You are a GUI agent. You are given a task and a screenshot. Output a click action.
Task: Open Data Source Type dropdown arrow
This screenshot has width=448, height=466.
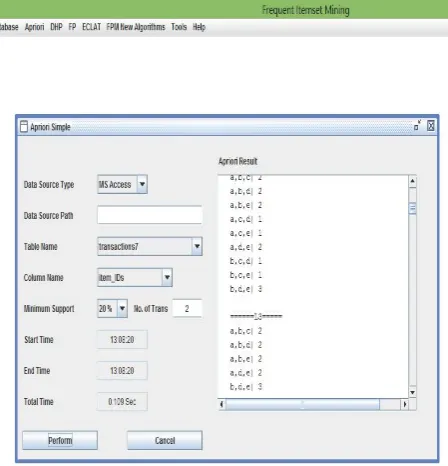pyautogui.click(x=142, y=184)
